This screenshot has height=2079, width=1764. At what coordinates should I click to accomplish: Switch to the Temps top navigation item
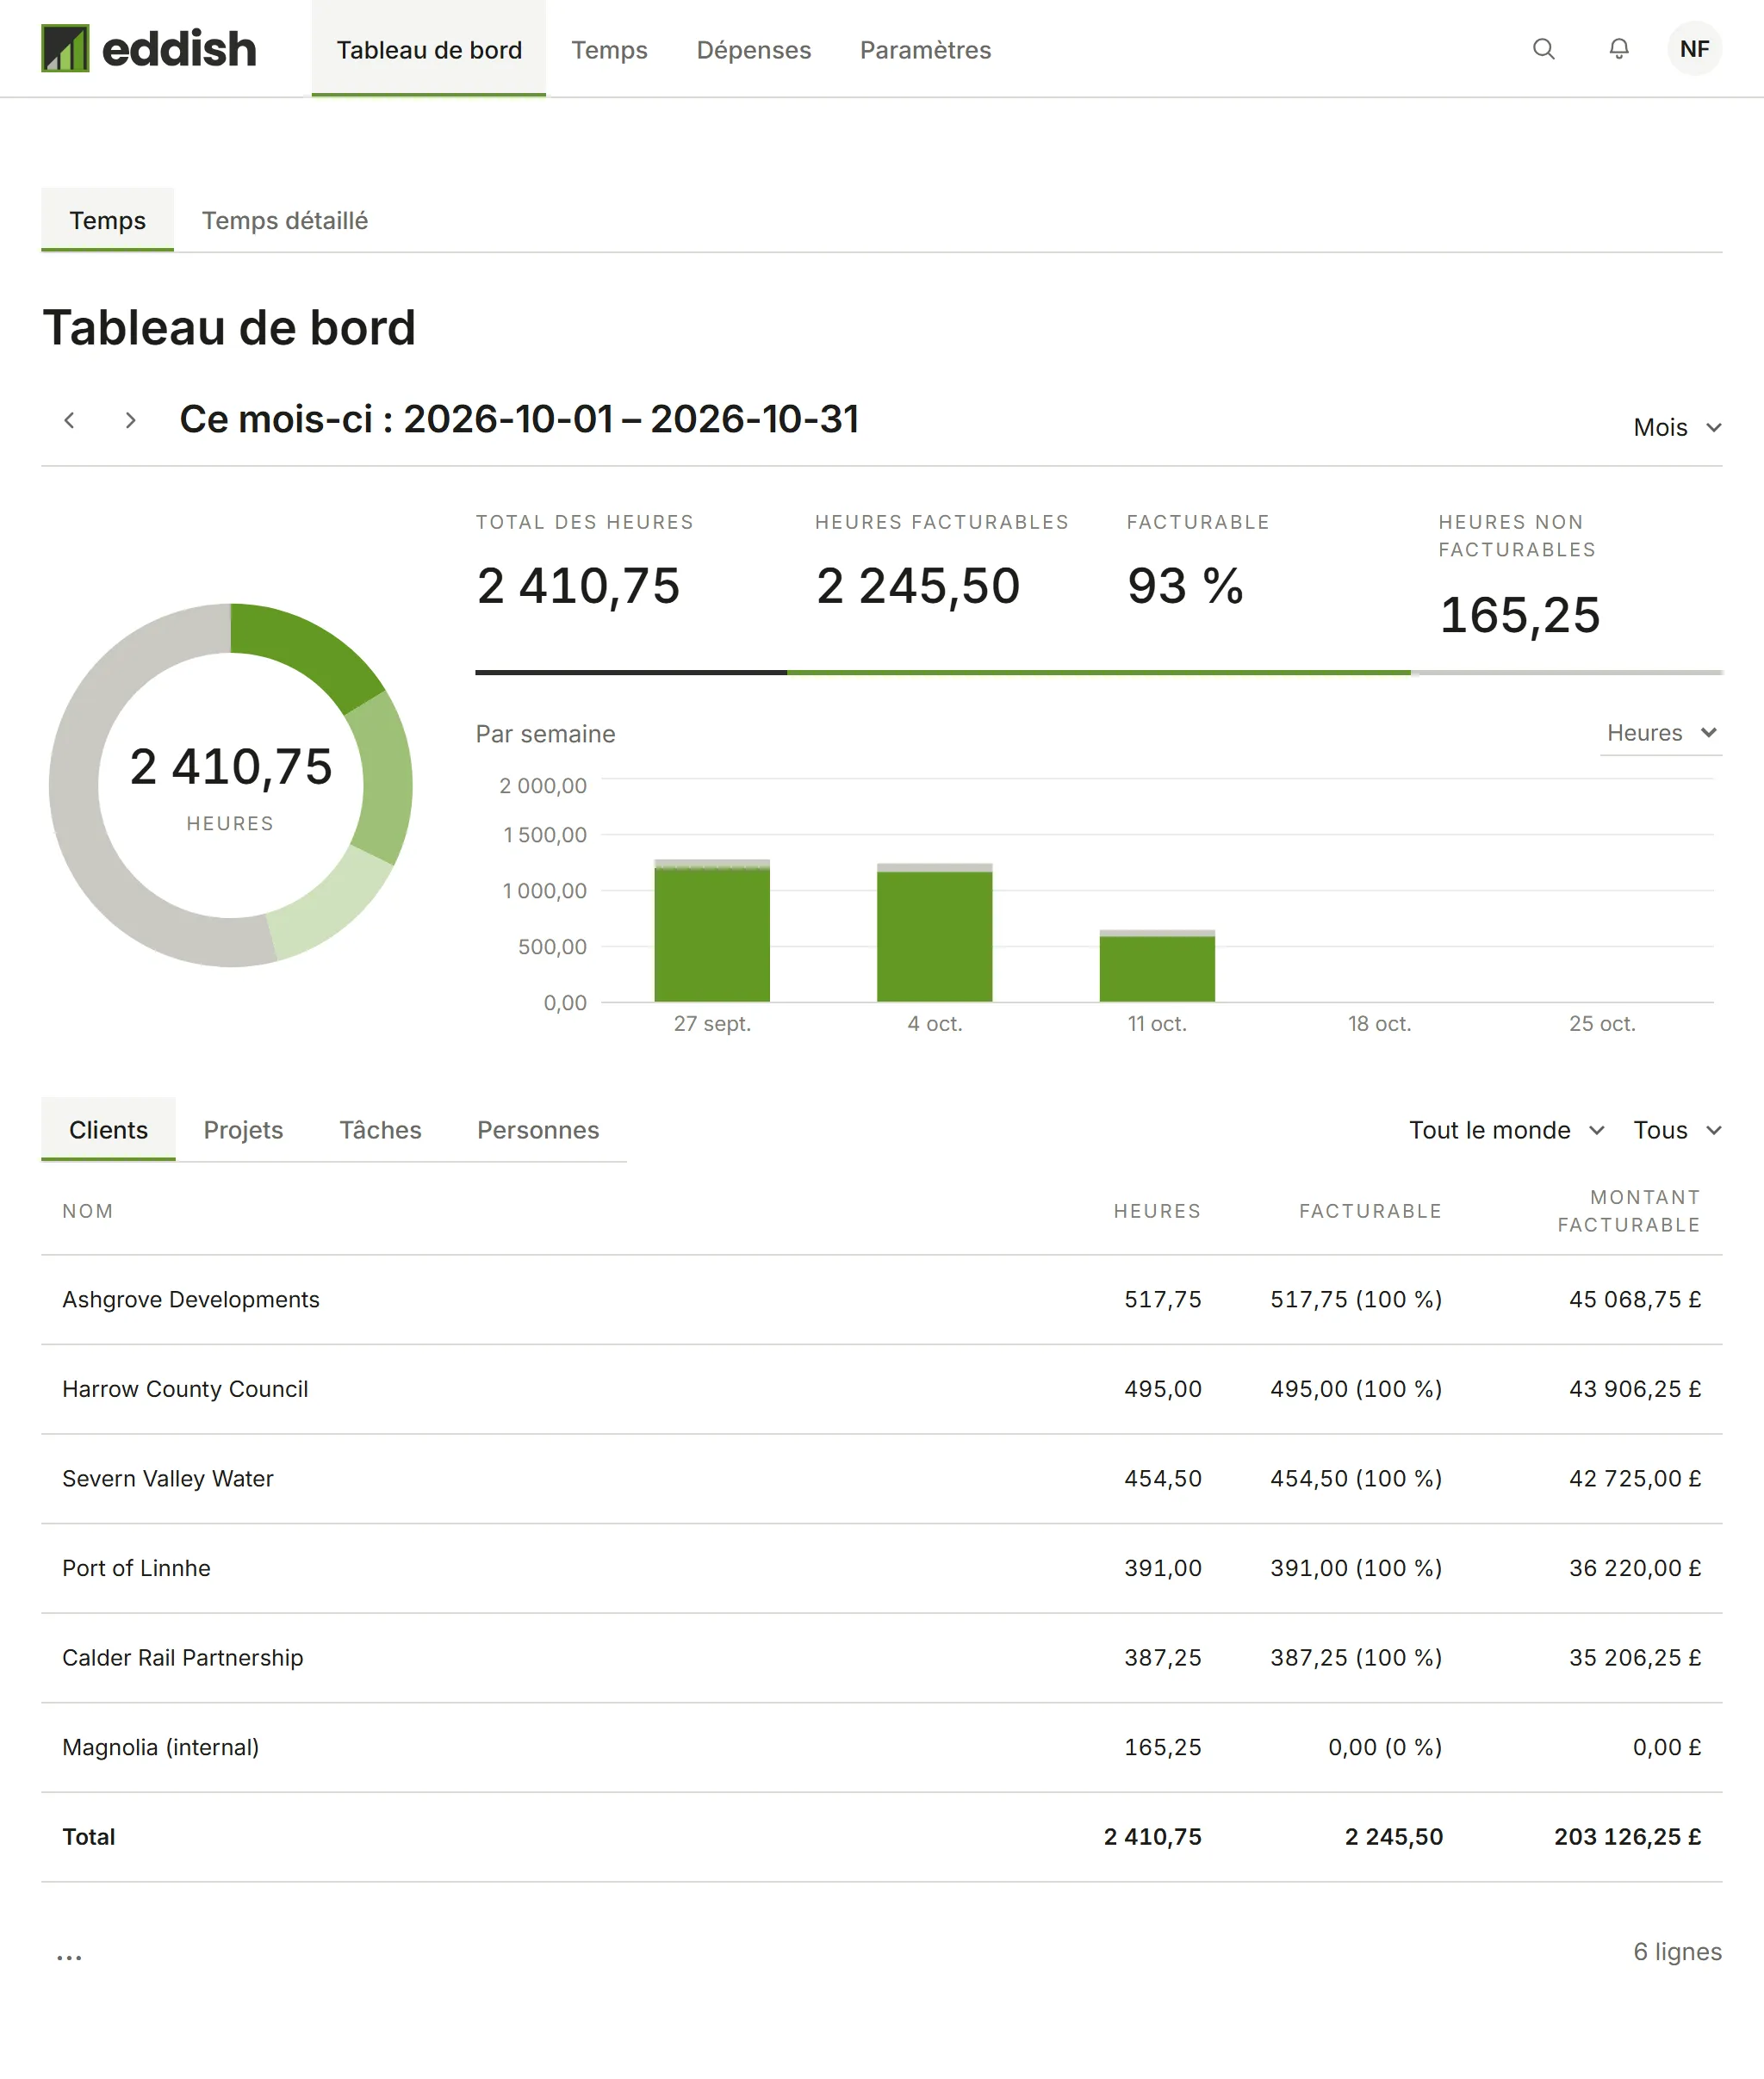[609, 49]
